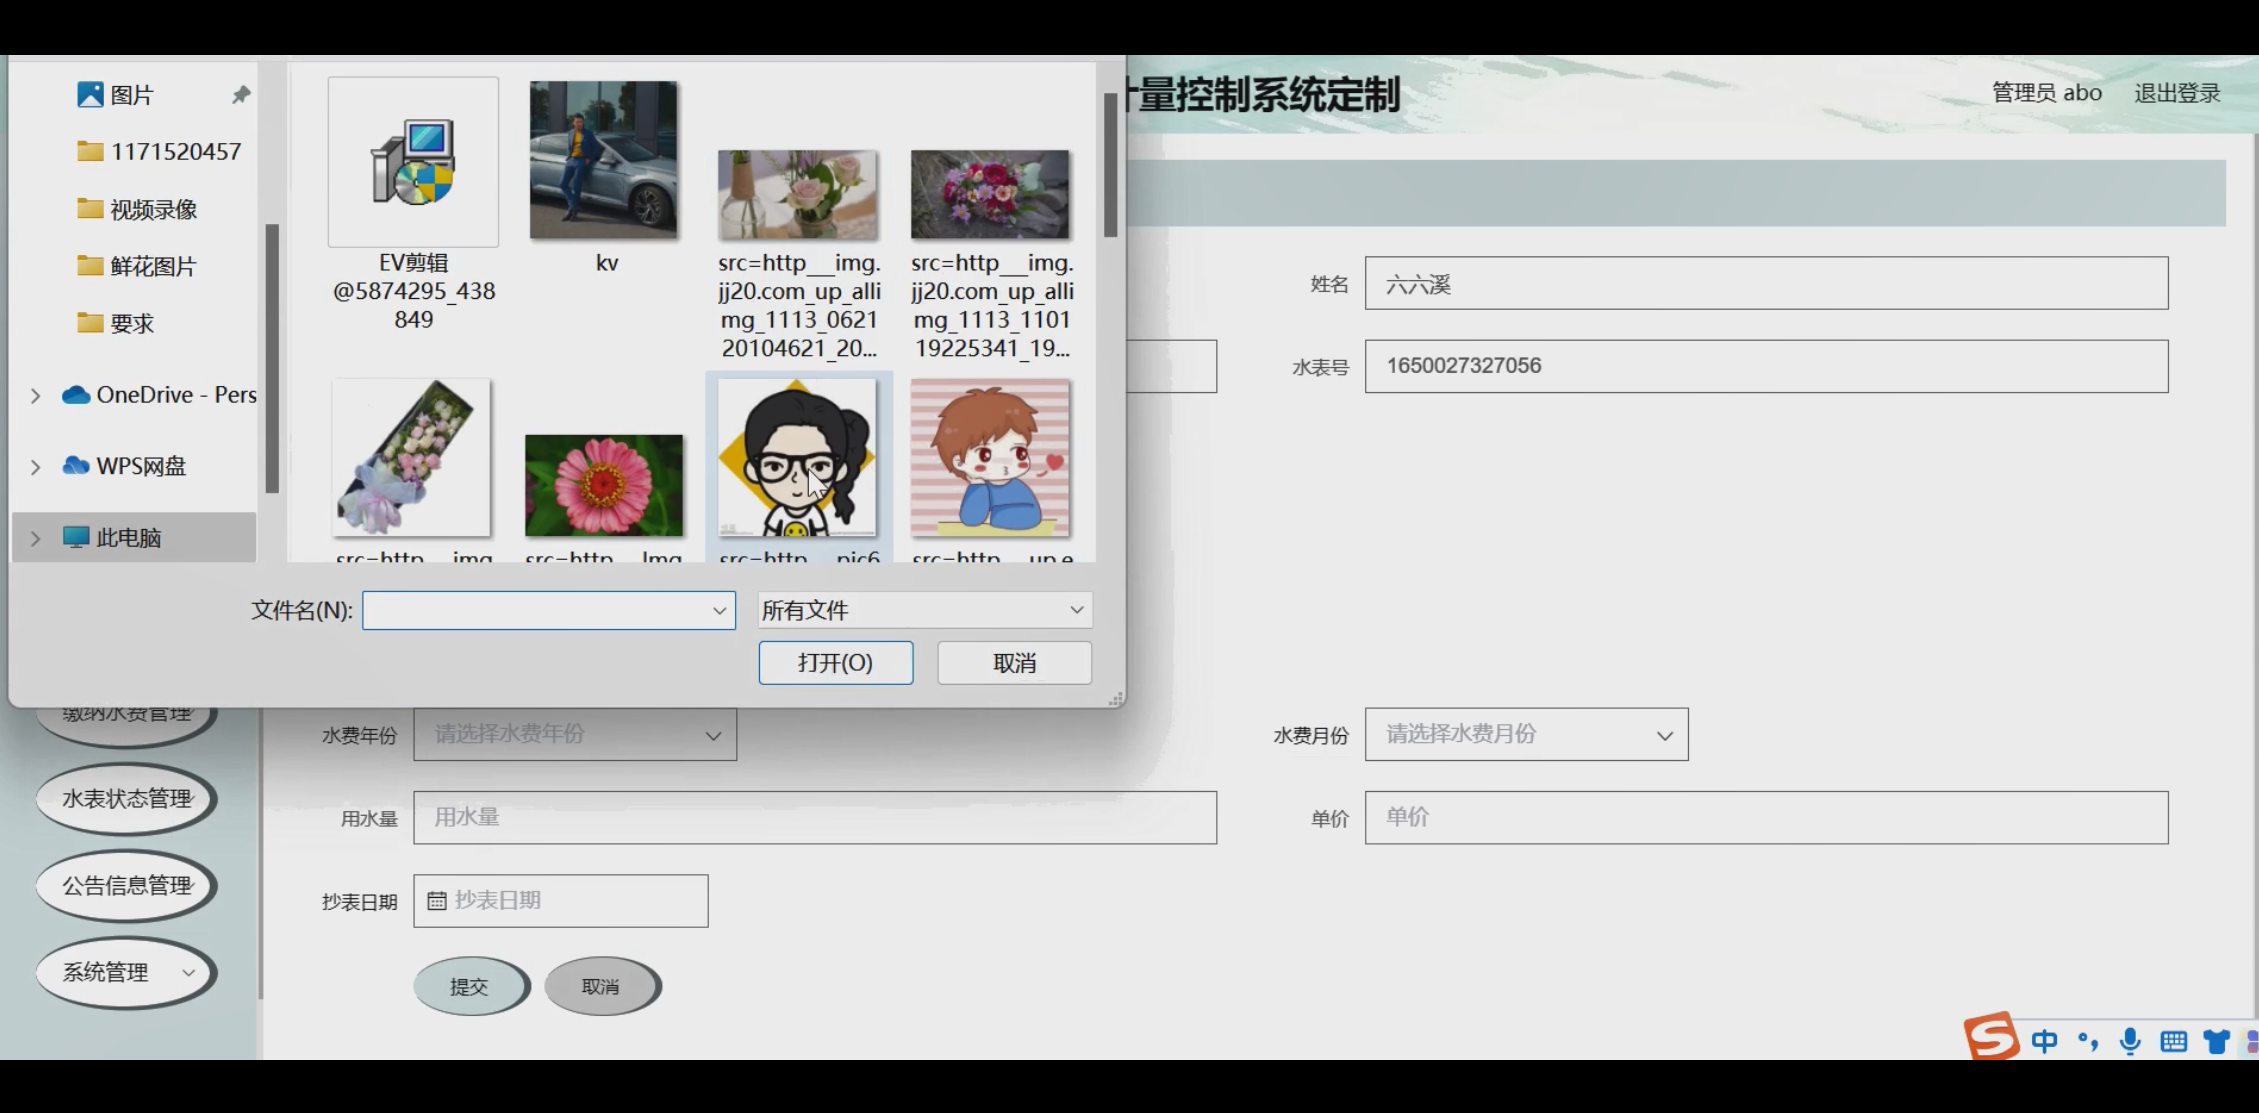Screen dimensions: 2259x1113
Task: Select the EV剪辑 installer file icon
Action: coord(413,162)
